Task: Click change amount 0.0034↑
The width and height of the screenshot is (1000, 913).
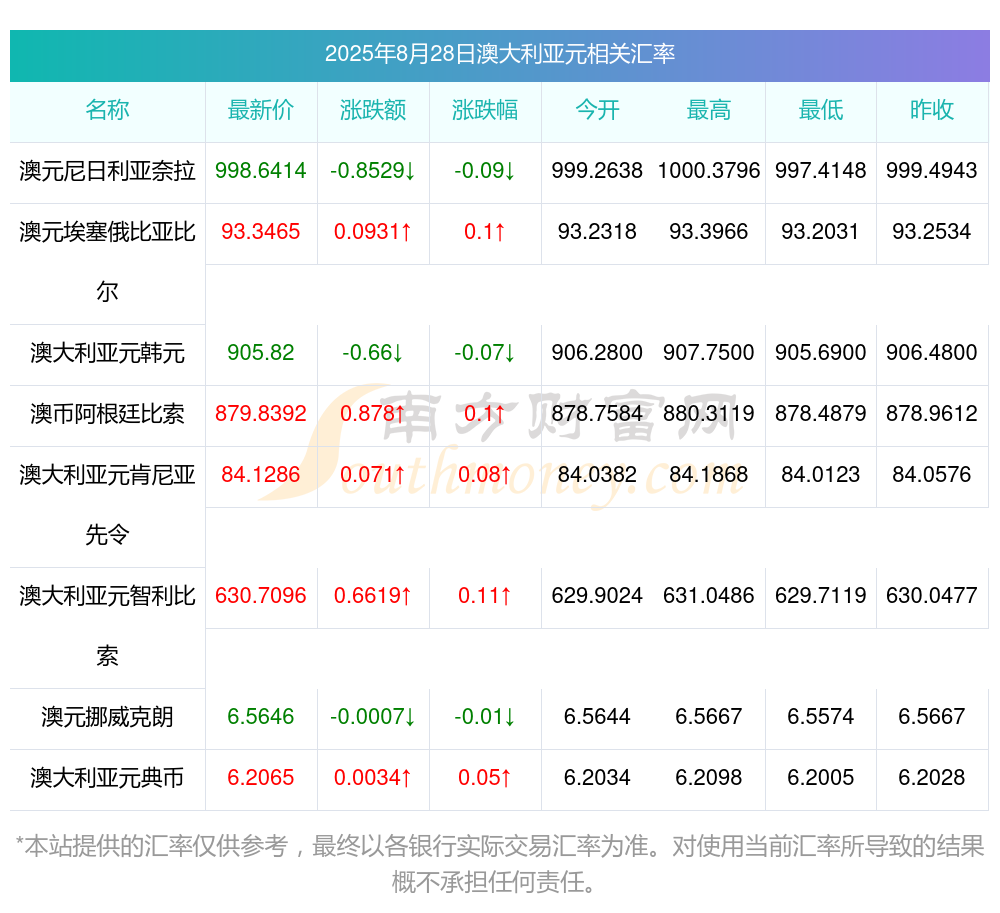Action: click(372, 778)
